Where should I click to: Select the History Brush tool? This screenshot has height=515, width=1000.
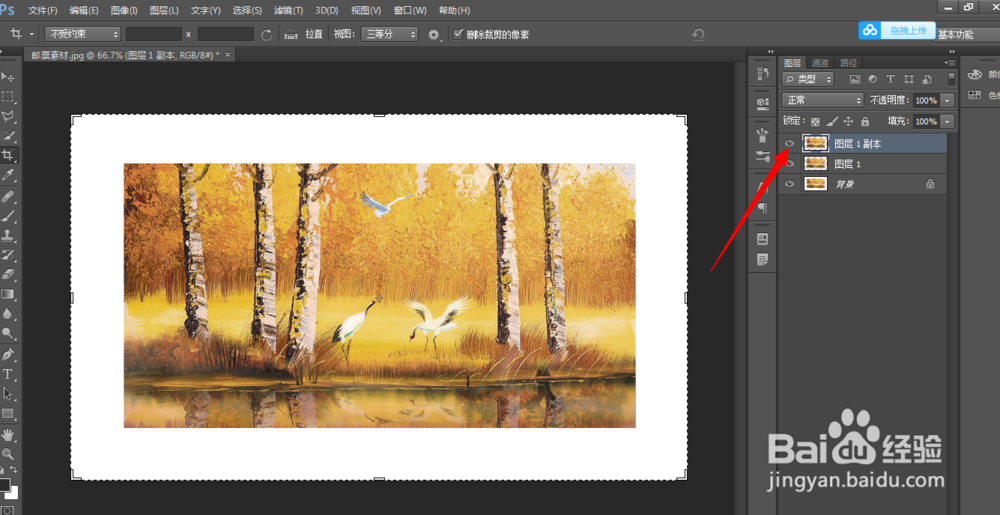coord(8,254)
